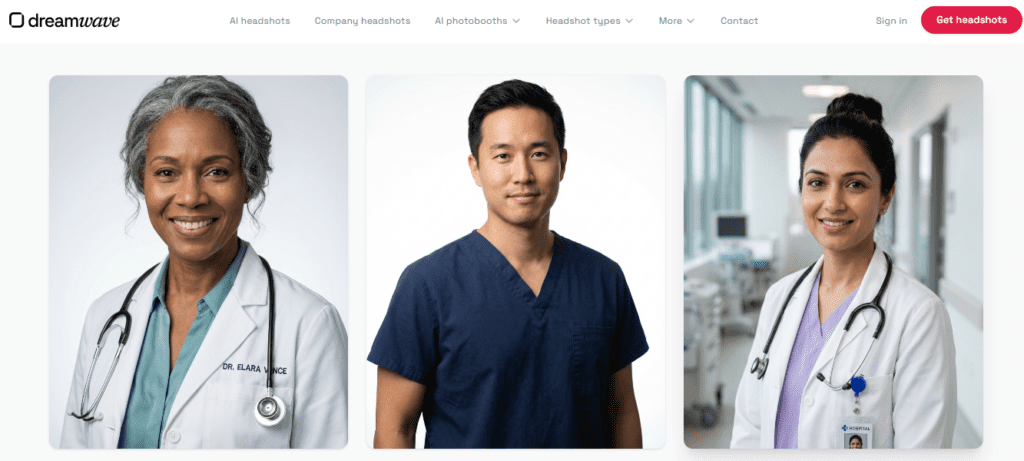The image size is (1024, 461).
Task: Navigate to the Contact page
Action: [x=739, y=21]
